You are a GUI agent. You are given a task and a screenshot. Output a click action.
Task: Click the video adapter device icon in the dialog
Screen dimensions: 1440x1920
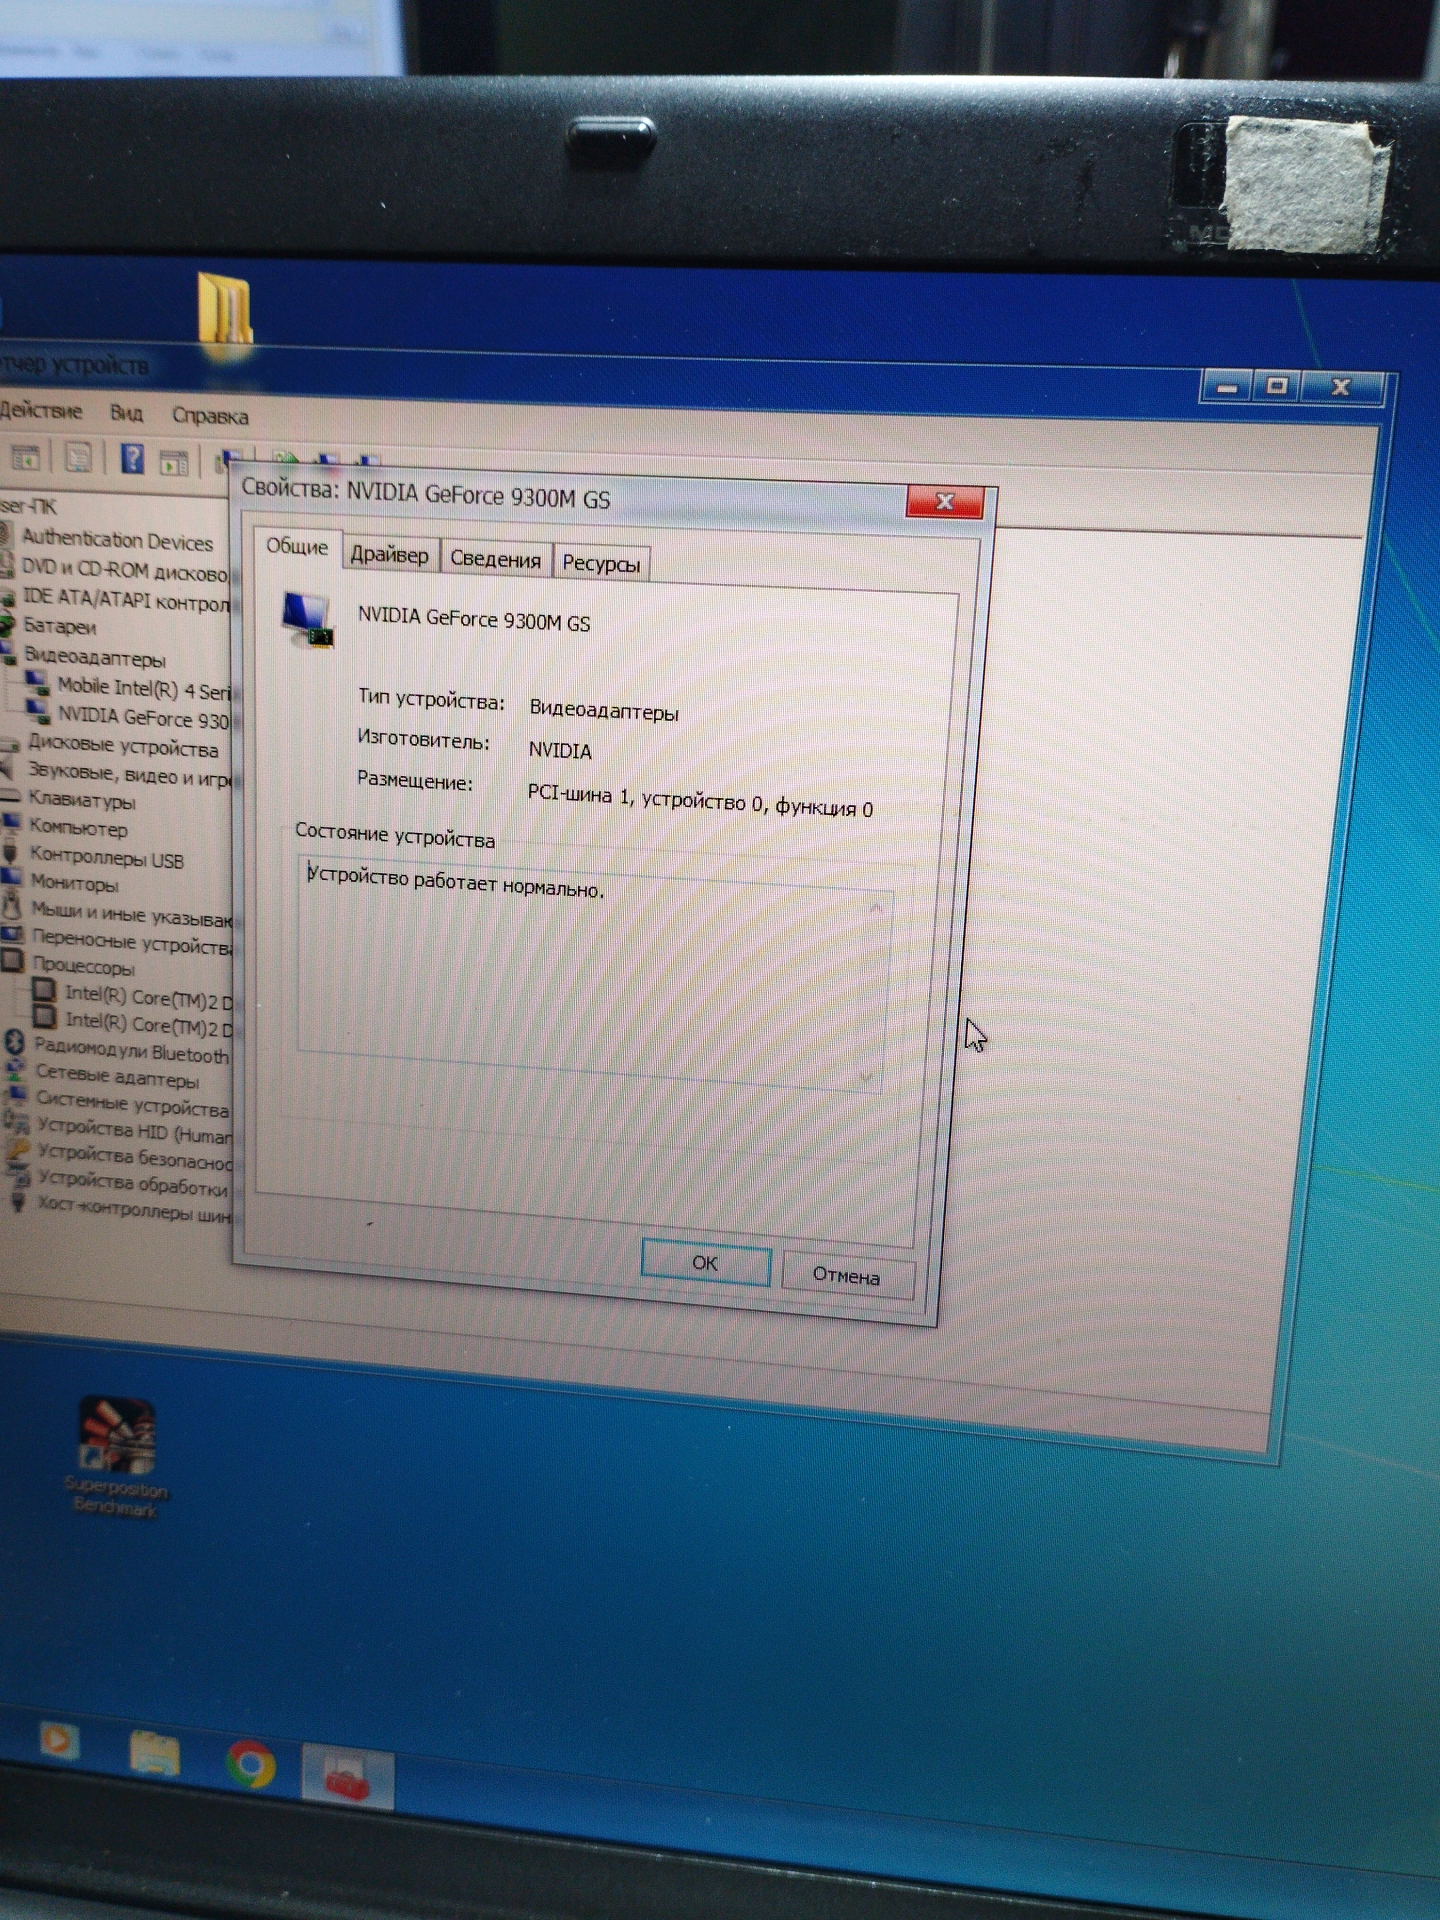coord(307,620)
